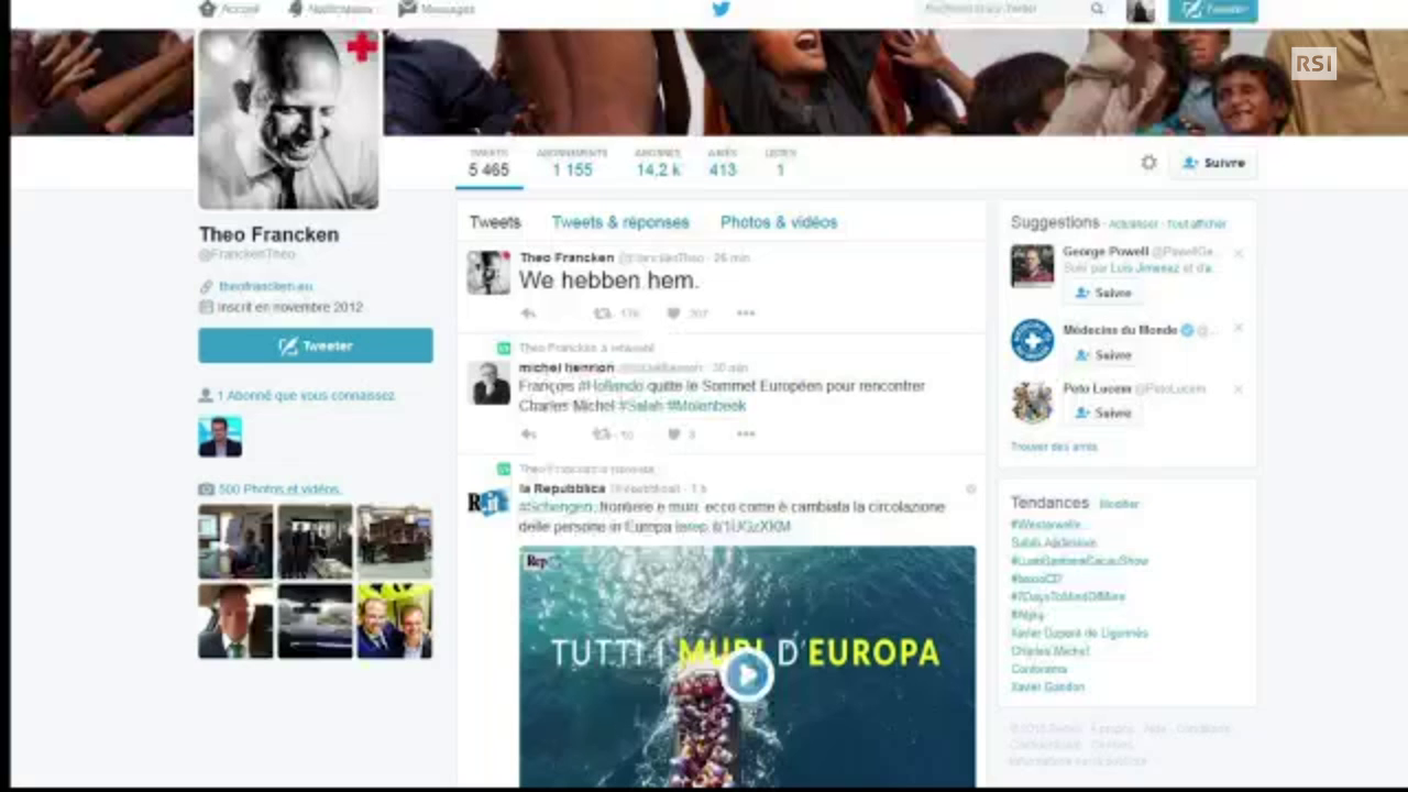Open Notifications bell in top bar
Image resolution: width=1408 pixels, height=792 pixels.
tap(295, 8)
